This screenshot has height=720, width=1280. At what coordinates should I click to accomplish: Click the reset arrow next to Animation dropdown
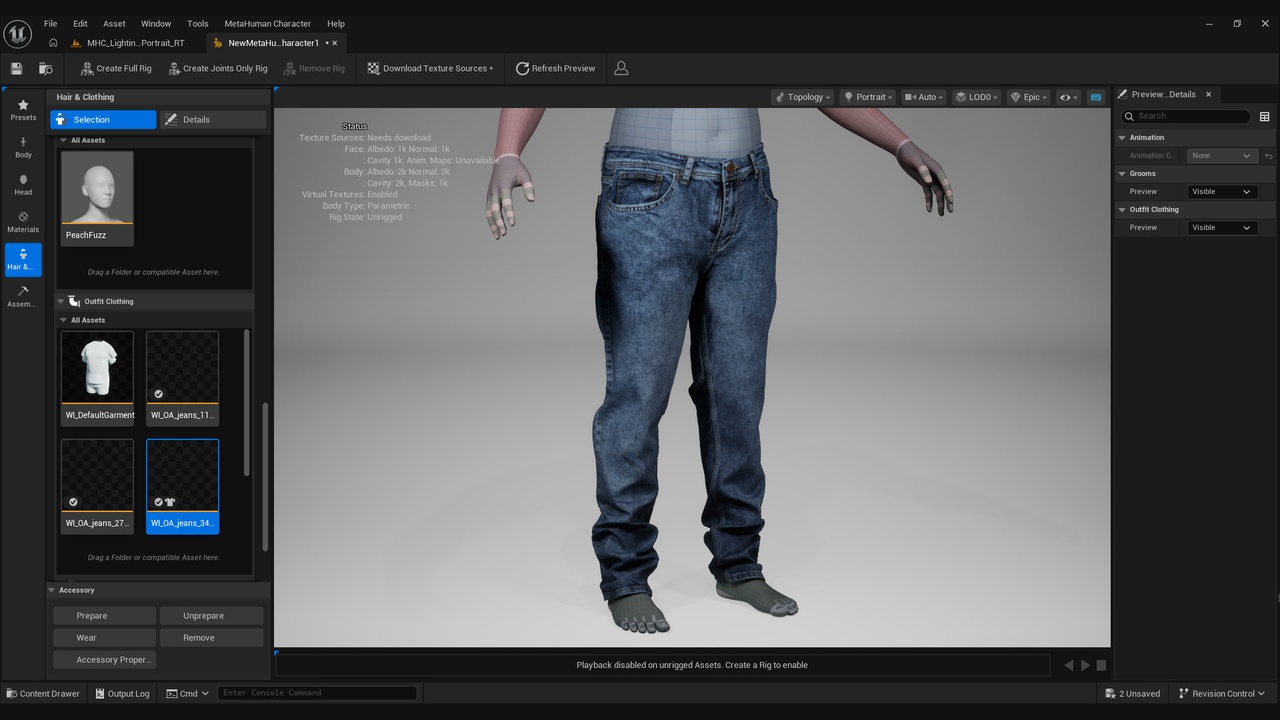(x=1267, y=155)
